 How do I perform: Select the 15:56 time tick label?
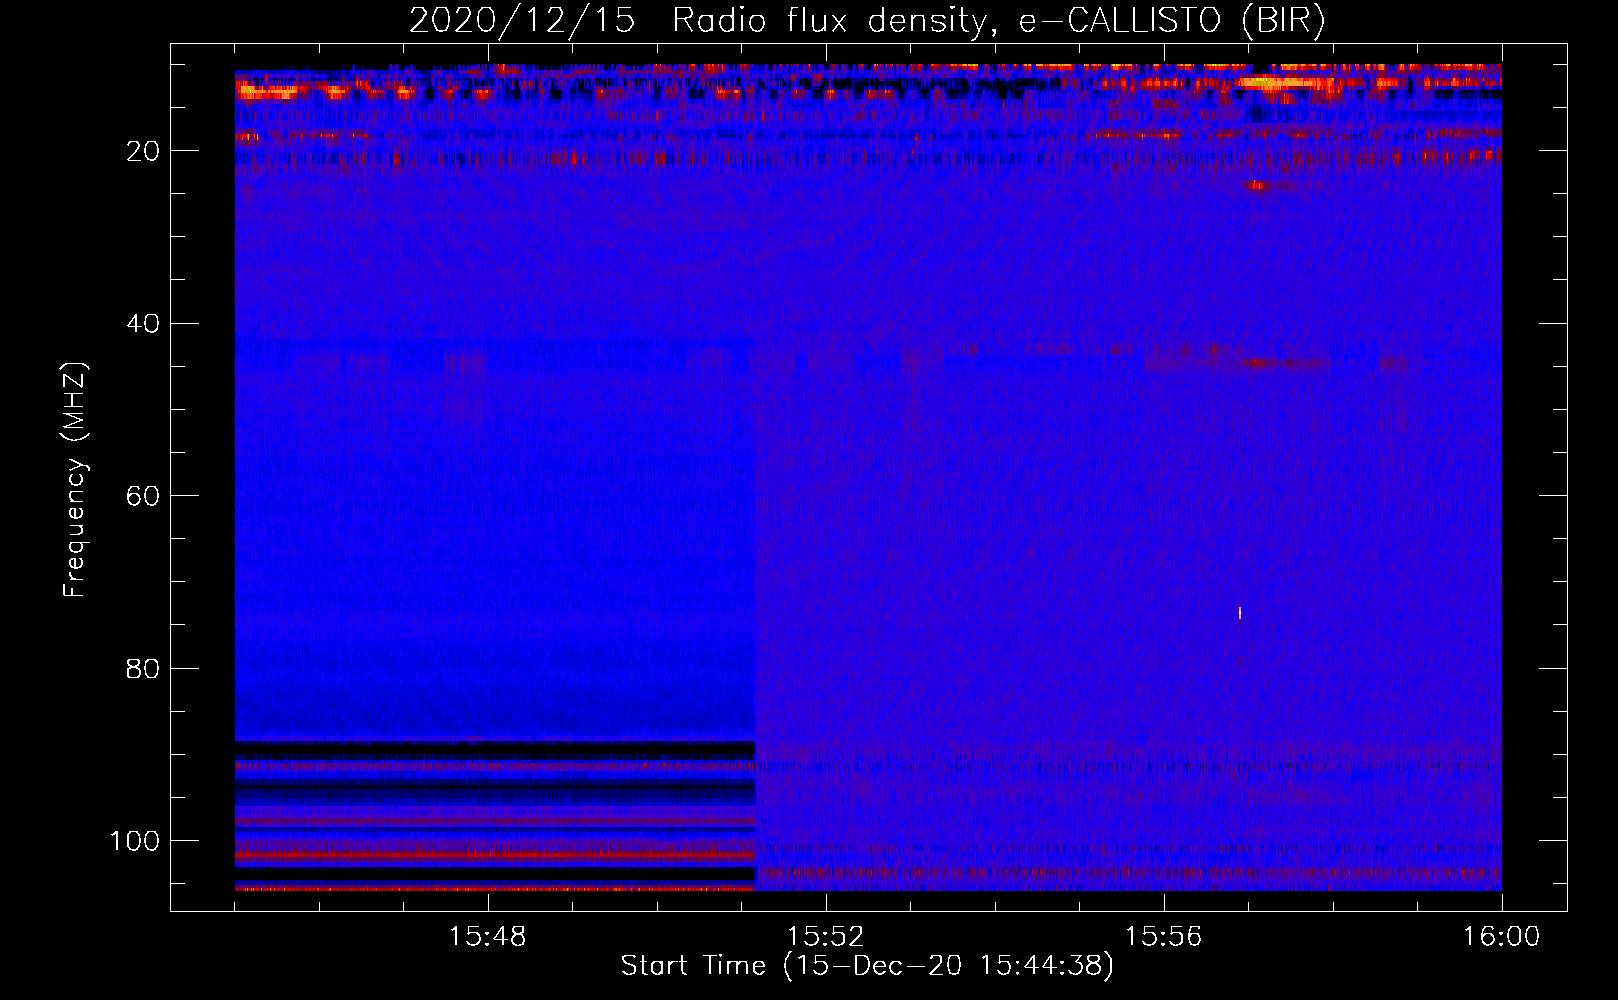[1163, 937]
